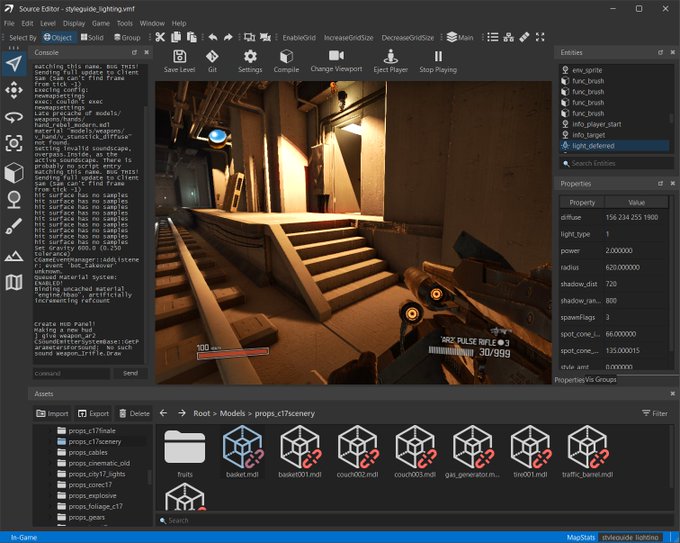Click the fullscreen expand icon in toolbar
The image size is (680, 543).
tap(539, 37)
